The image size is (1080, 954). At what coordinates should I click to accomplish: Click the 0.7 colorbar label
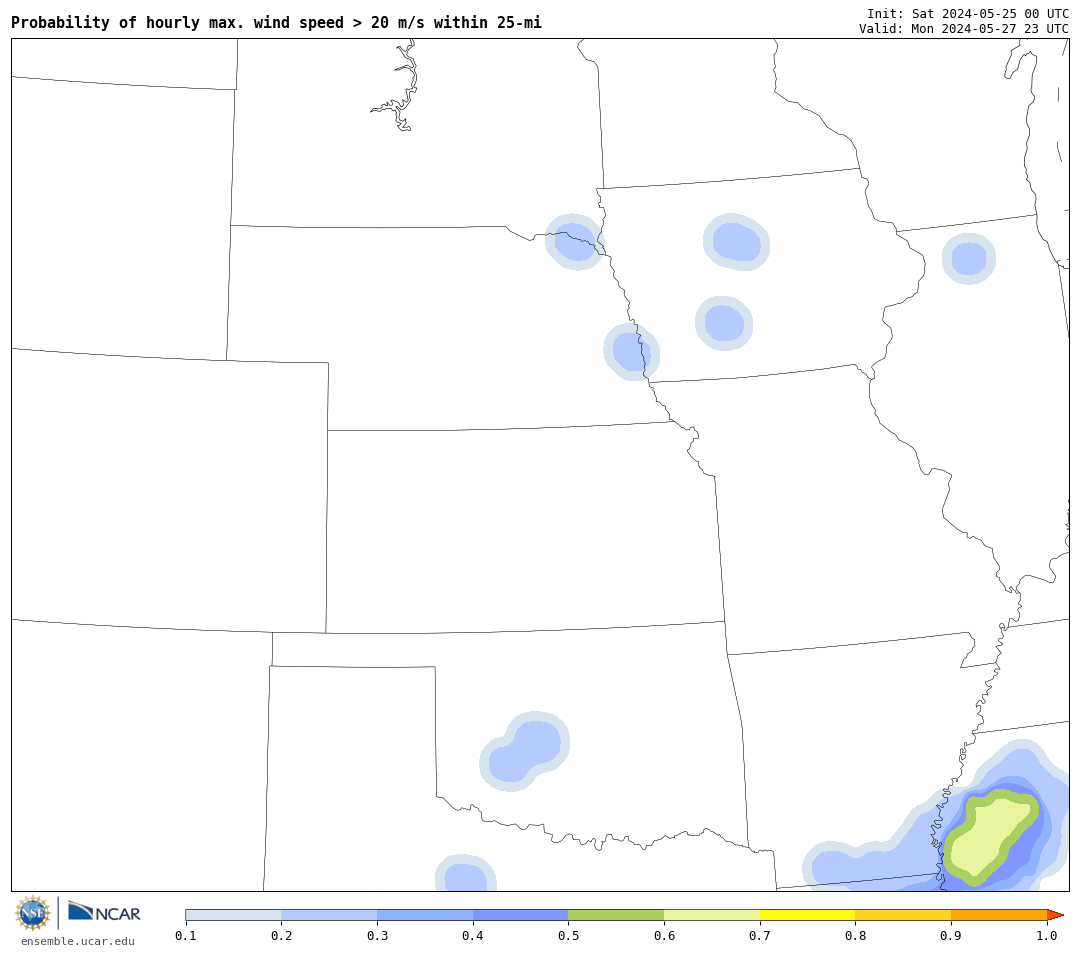pyautogui.click(x=760, y=935)
